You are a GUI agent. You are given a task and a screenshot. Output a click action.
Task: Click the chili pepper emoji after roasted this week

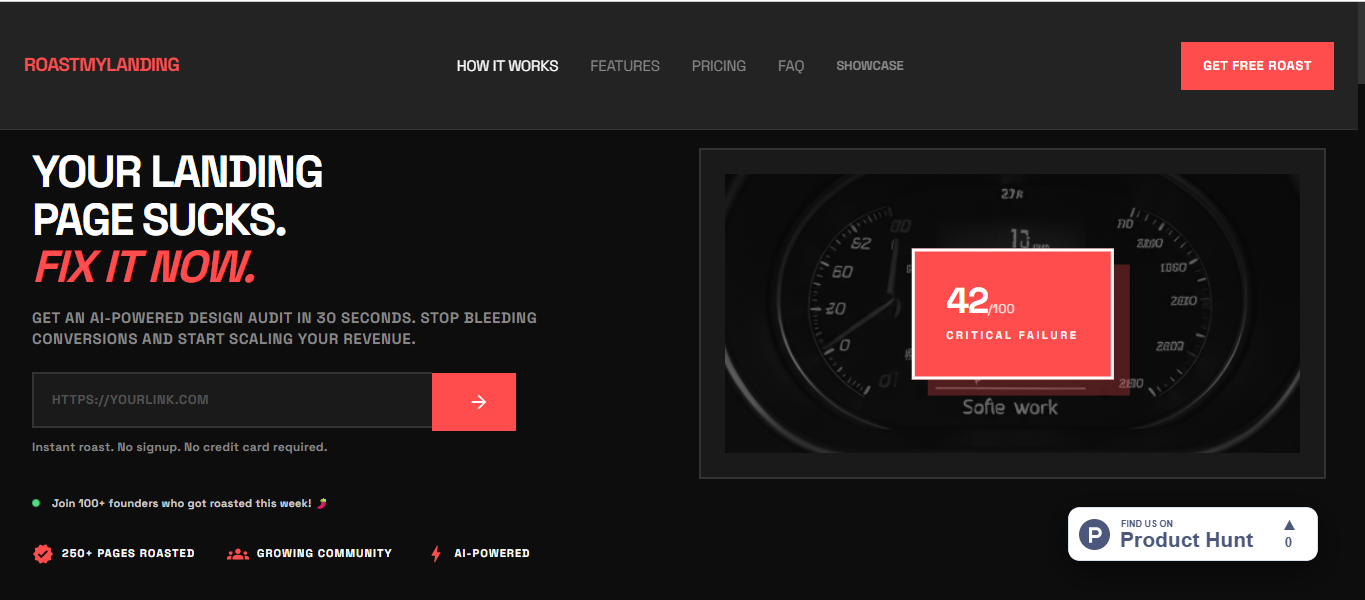tap(321, 504)
